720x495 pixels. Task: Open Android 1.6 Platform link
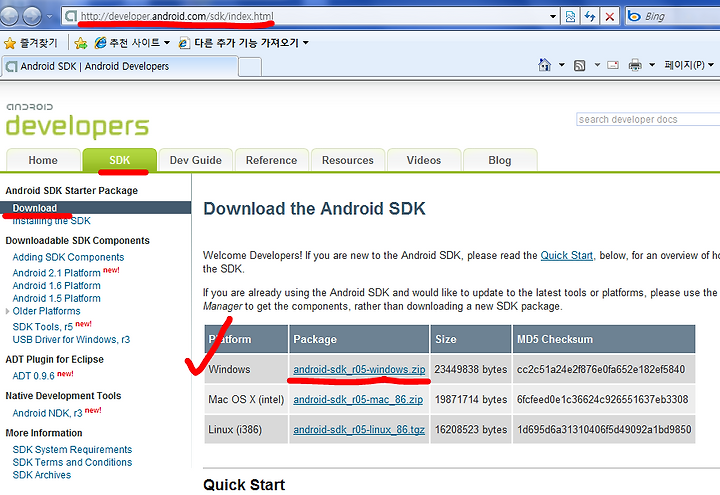[x=56, y=286]
